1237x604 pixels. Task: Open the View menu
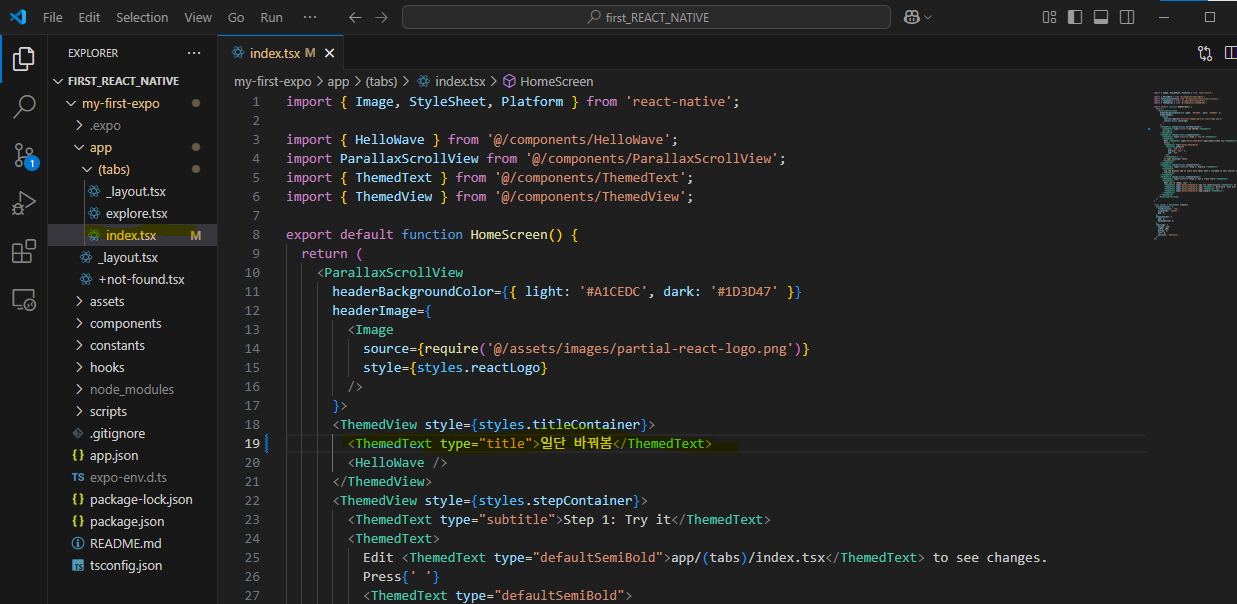click(x=198, y=17)
